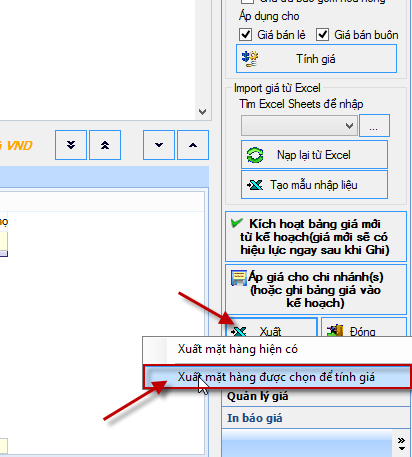The height and width of the screenshot is (457, 412).
Task: Click the green reload icon on Nạp lại từ Excel
Action: coord(255,155)
